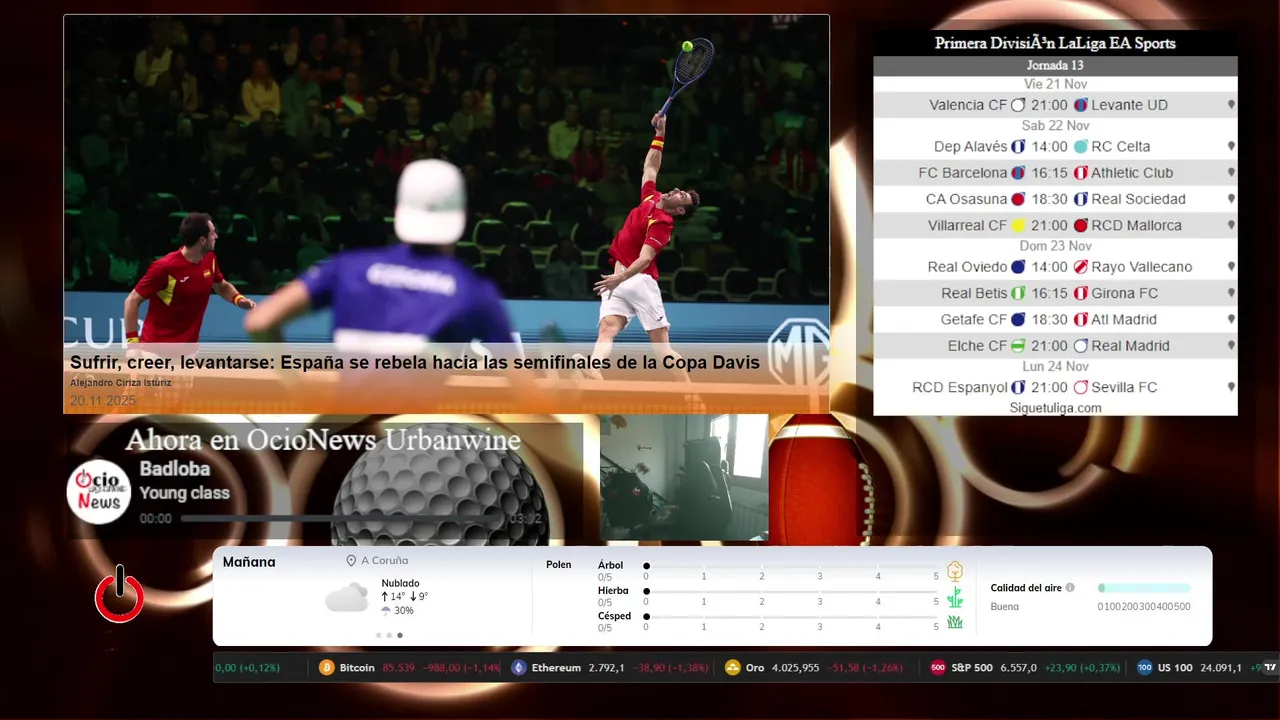Open the tennis match news photo
The width and height of the screenshot is (1280, 720).
446,214
